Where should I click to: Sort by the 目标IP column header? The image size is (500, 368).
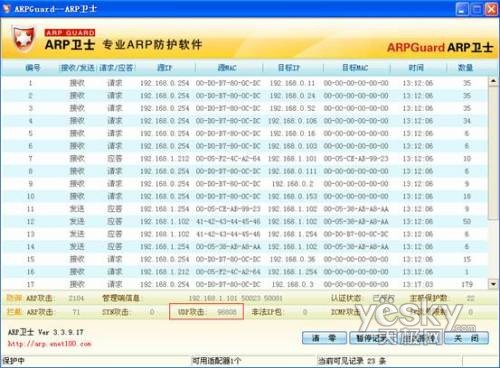pyautogui.click(x=289, y=68)
